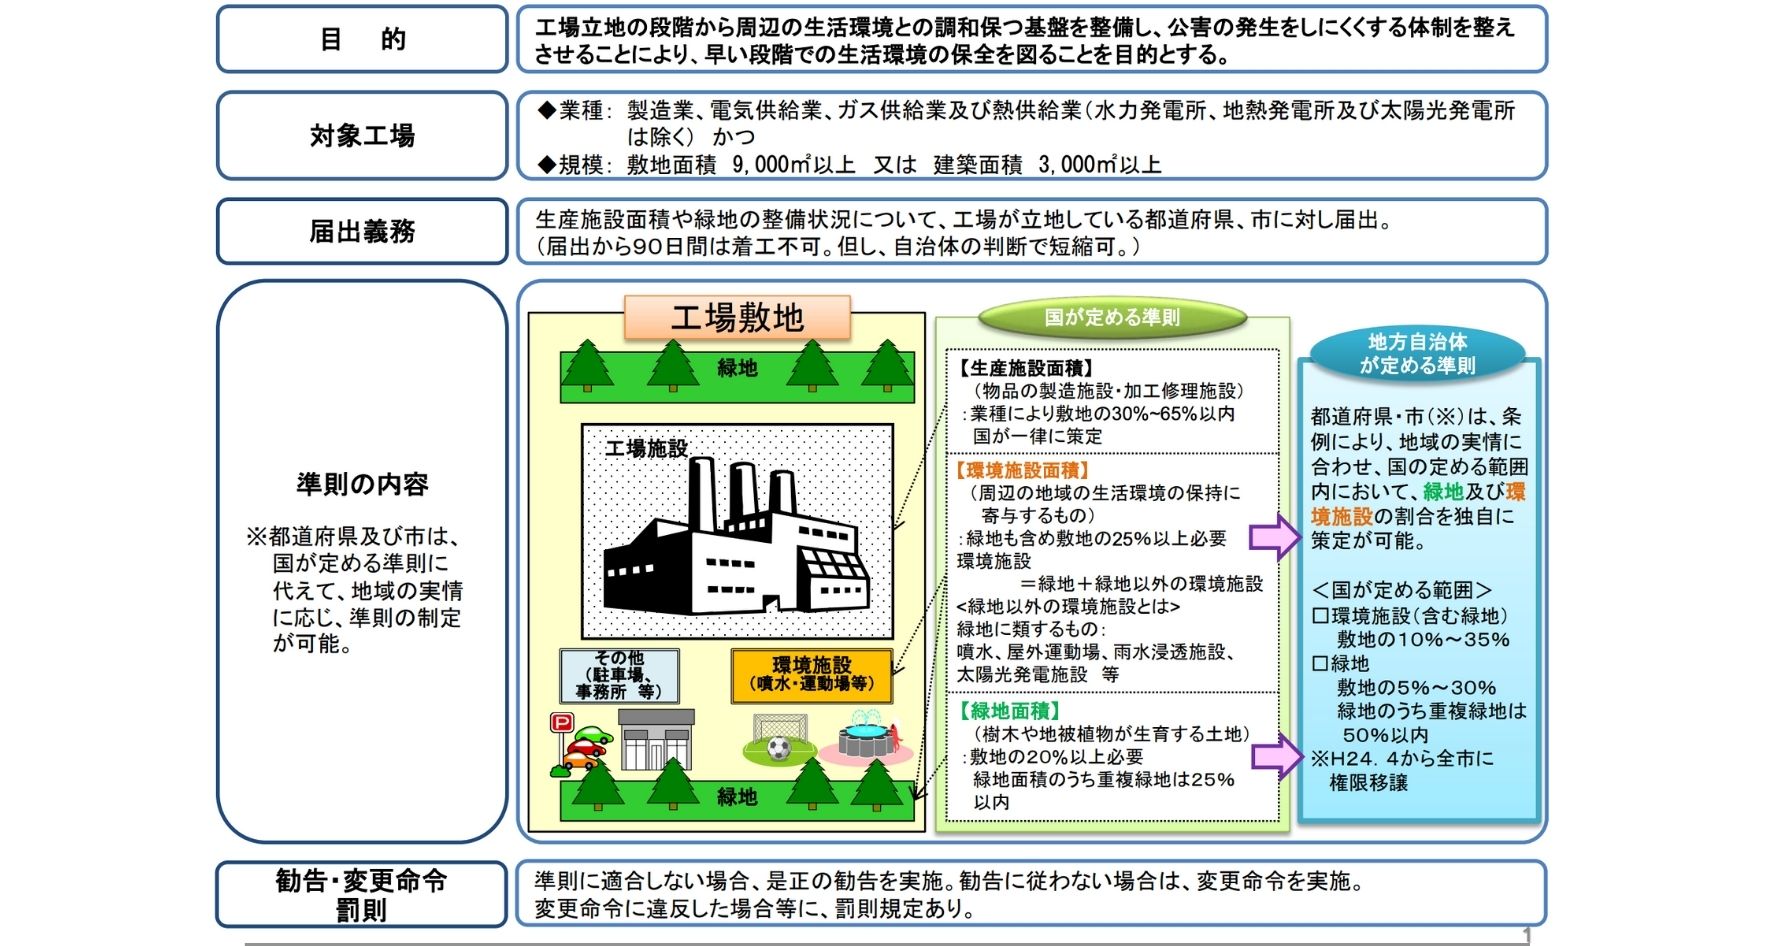Click text 太陽光発電施設 等
Viewport: 1786px width, 946px height.
tap(1038, 675)
